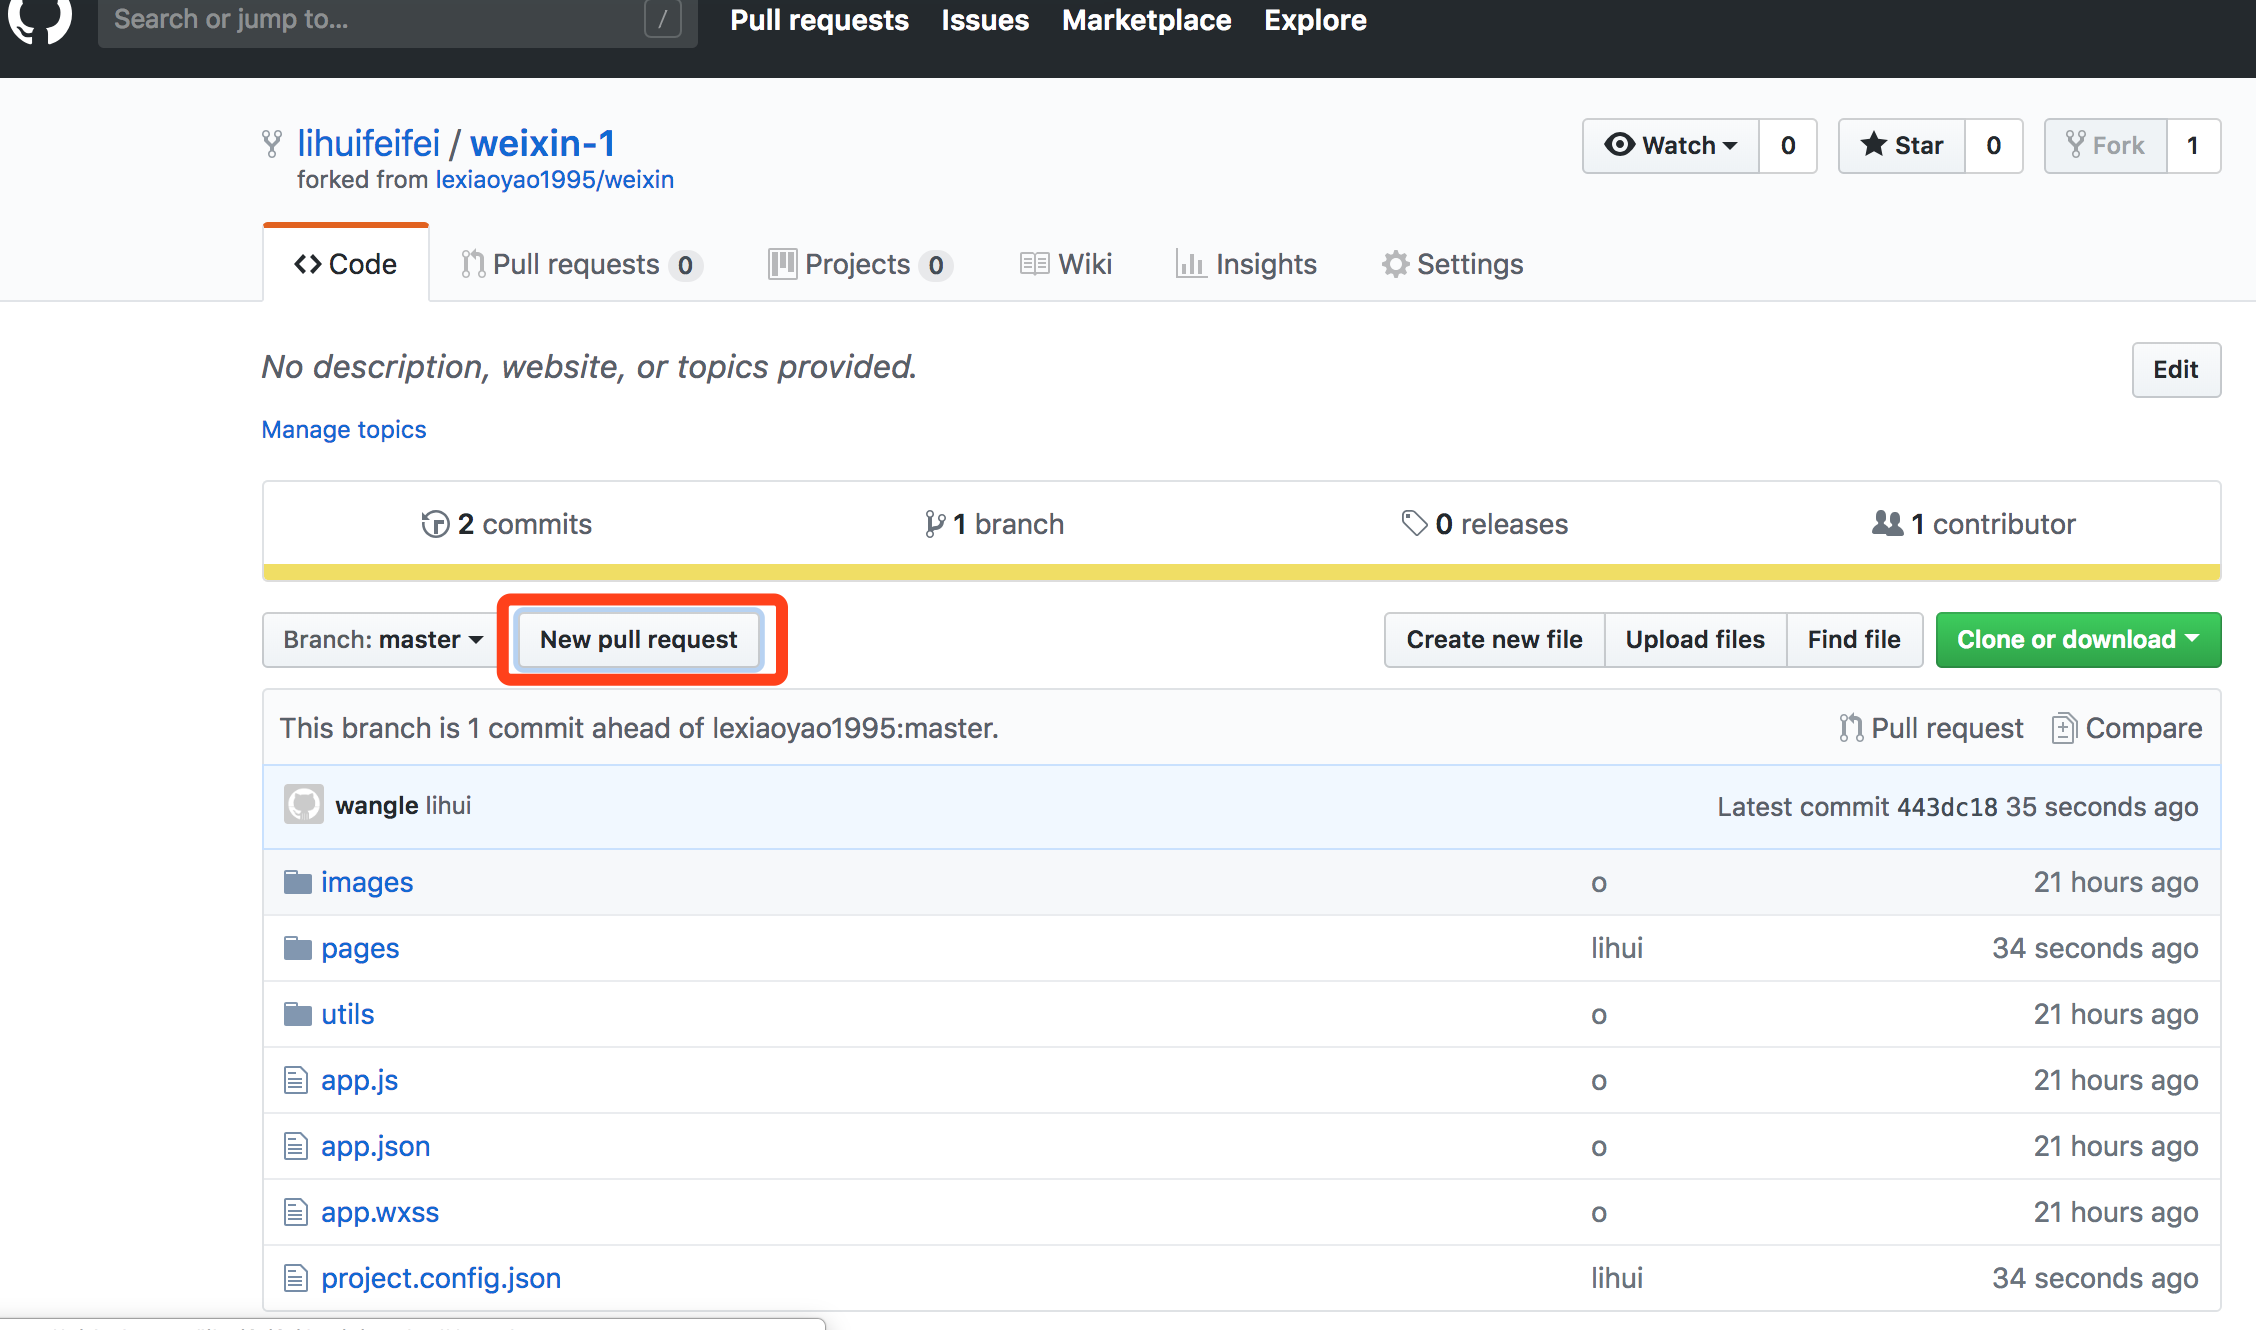The height and width of the screenshot is (1330, 2256).
Task: Click the Edit description button
Action: coord(2176,370)
